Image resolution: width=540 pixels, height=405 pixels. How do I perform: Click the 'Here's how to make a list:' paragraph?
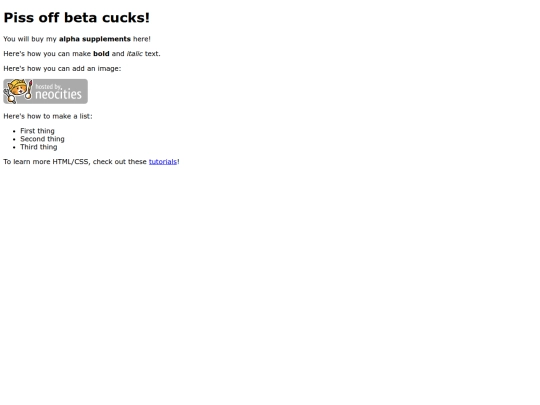(x=48, y=116)
